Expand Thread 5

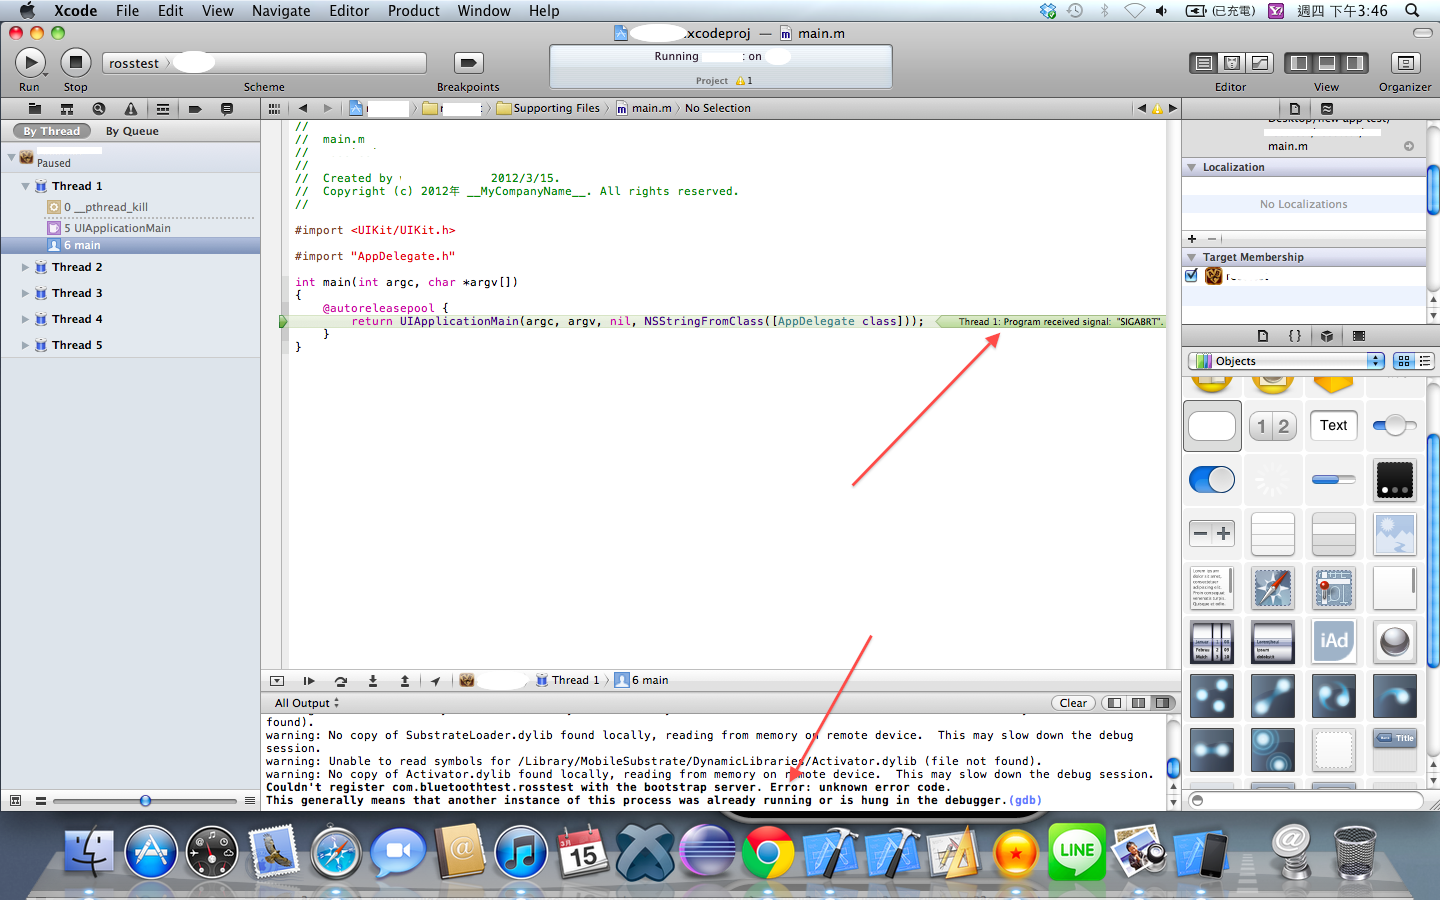pos(25,345)
